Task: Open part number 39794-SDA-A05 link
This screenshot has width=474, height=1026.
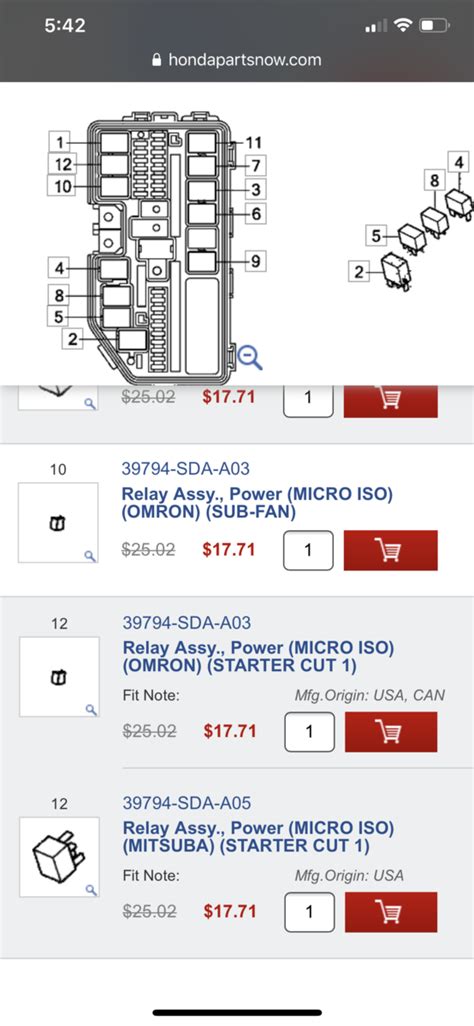Action: tap(187, 803)
